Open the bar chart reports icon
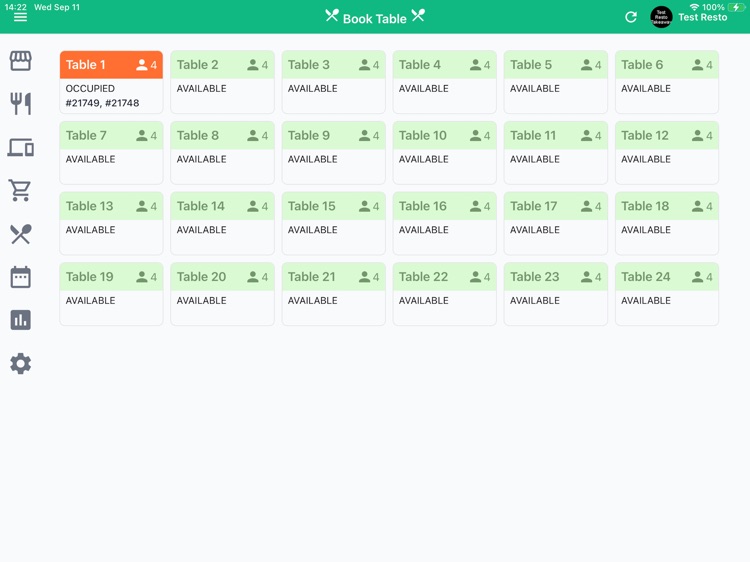The height and width of the screenshot is (562, 750). coord(21,320)
